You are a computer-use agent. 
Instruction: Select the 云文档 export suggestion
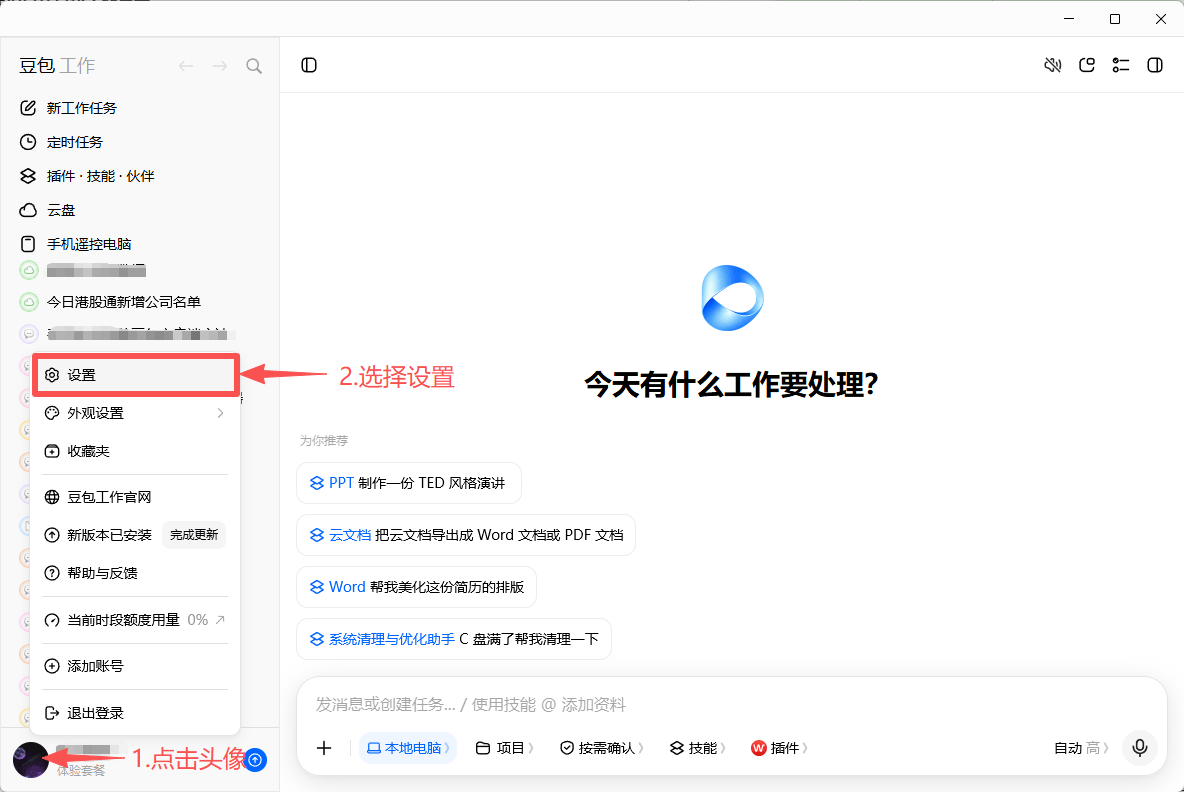point(466,535)
